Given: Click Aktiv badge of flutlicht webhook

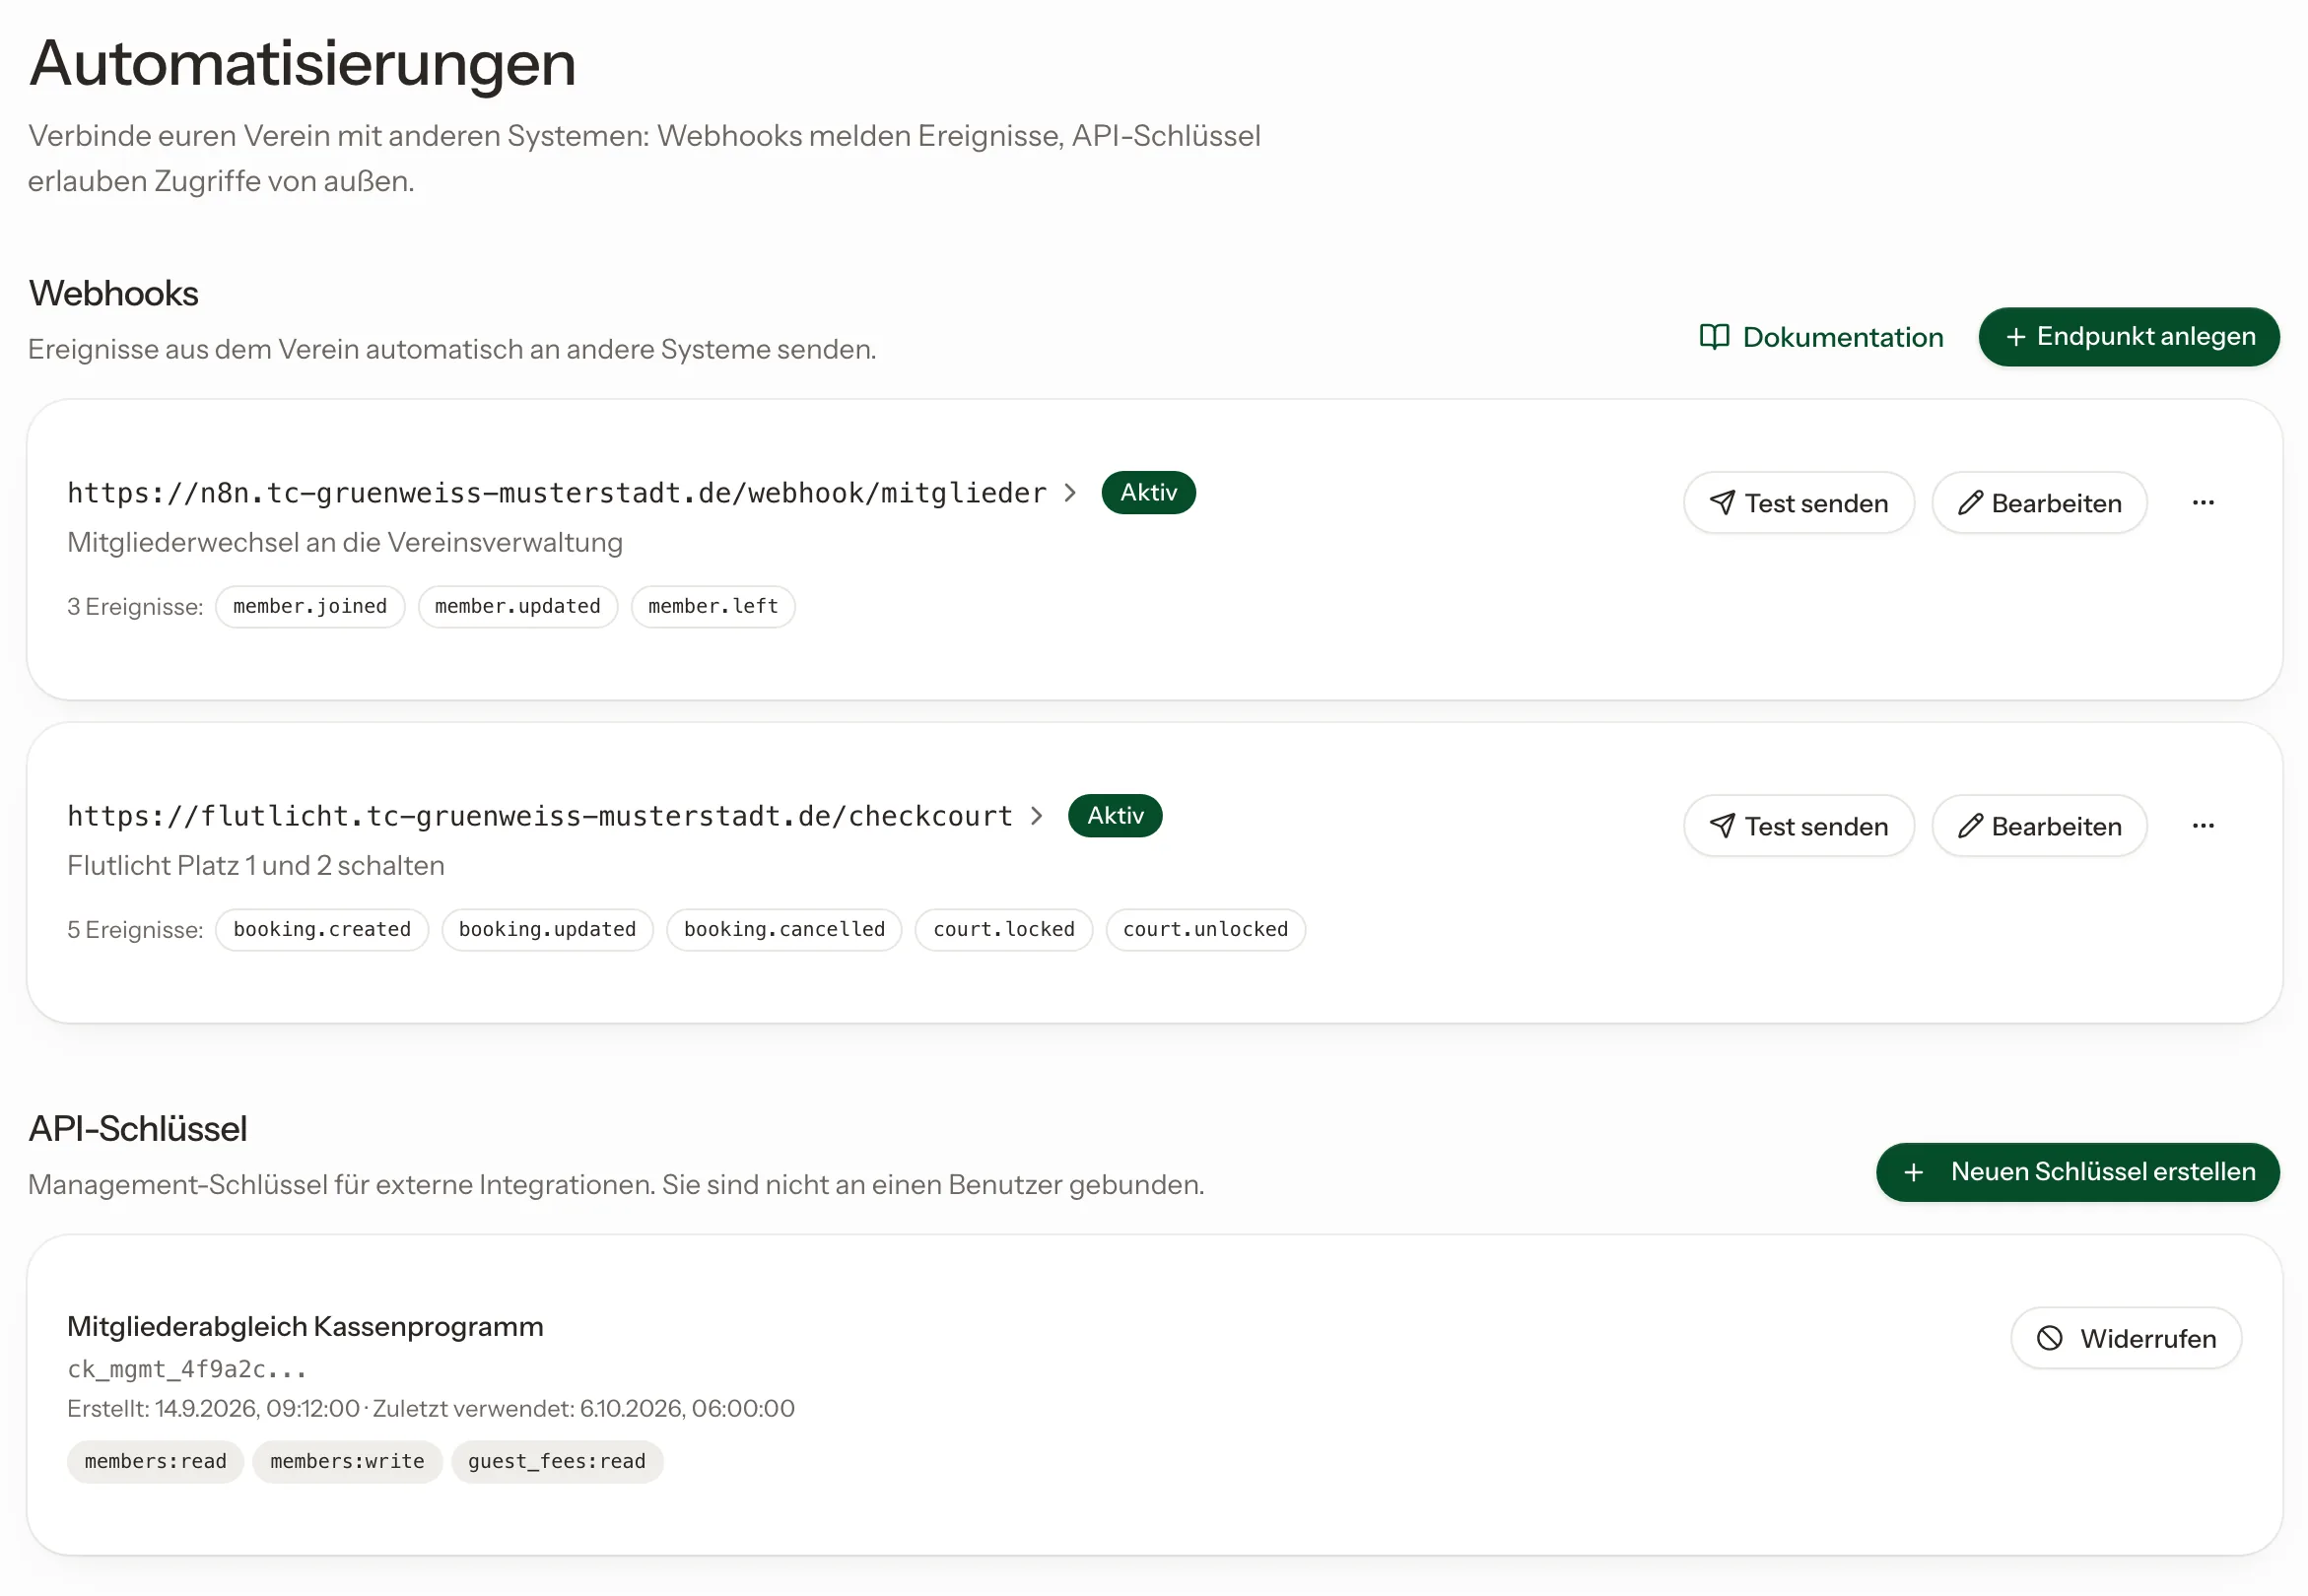Looking at the screenshot, I should (x=1115, y=816).
